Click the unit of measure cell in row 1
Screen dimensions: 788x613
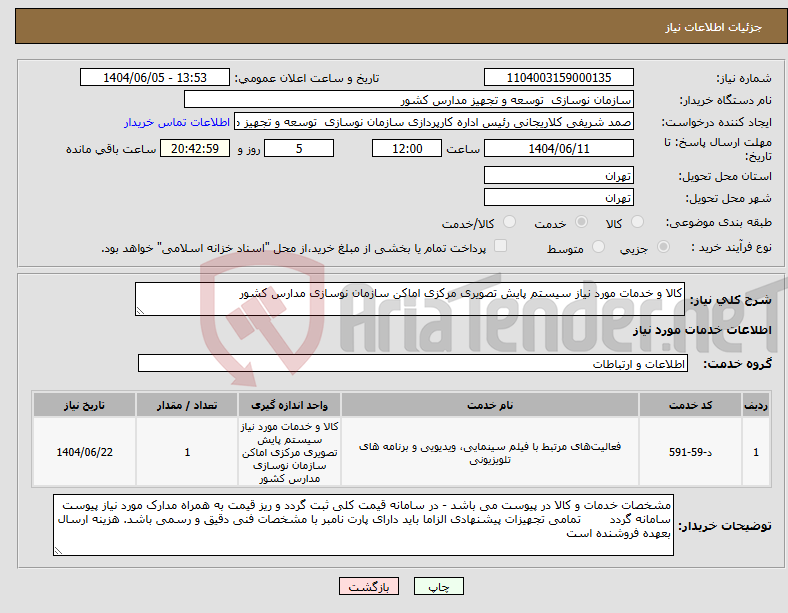click(289, 452)
